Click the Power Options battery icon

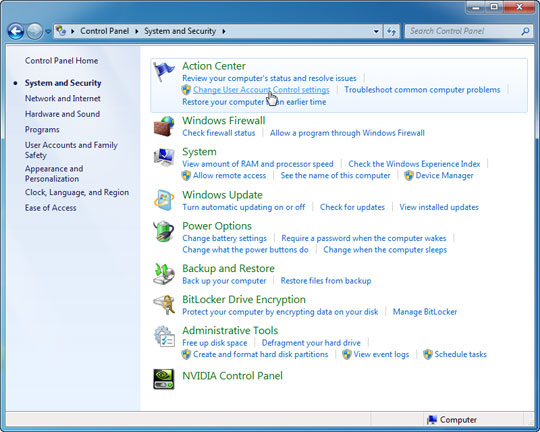(x=164, y=231)
